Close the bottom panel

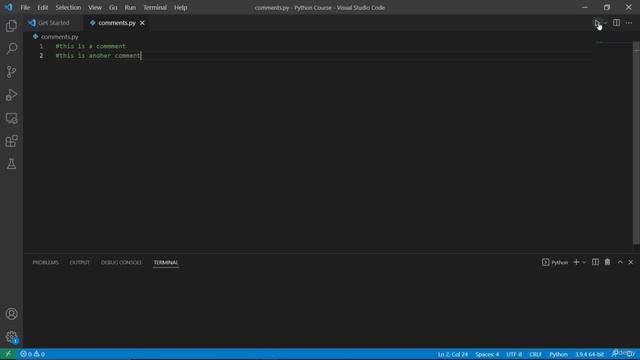pyautogui.click(x=631, y=262)
